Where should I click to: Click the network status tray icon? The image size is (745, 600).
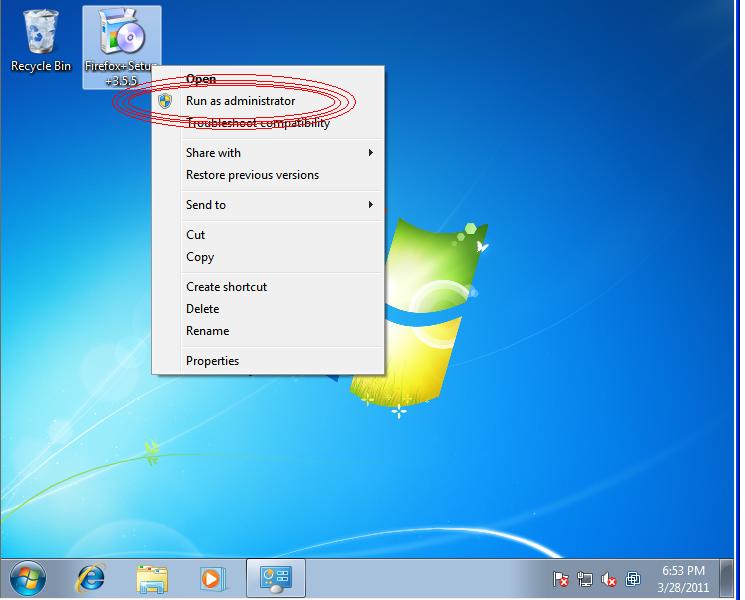[584, 579]
